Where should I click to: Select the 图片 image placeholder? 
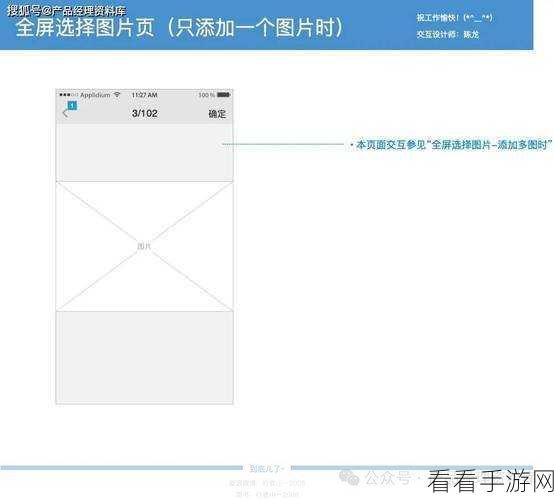click(145, 246)
